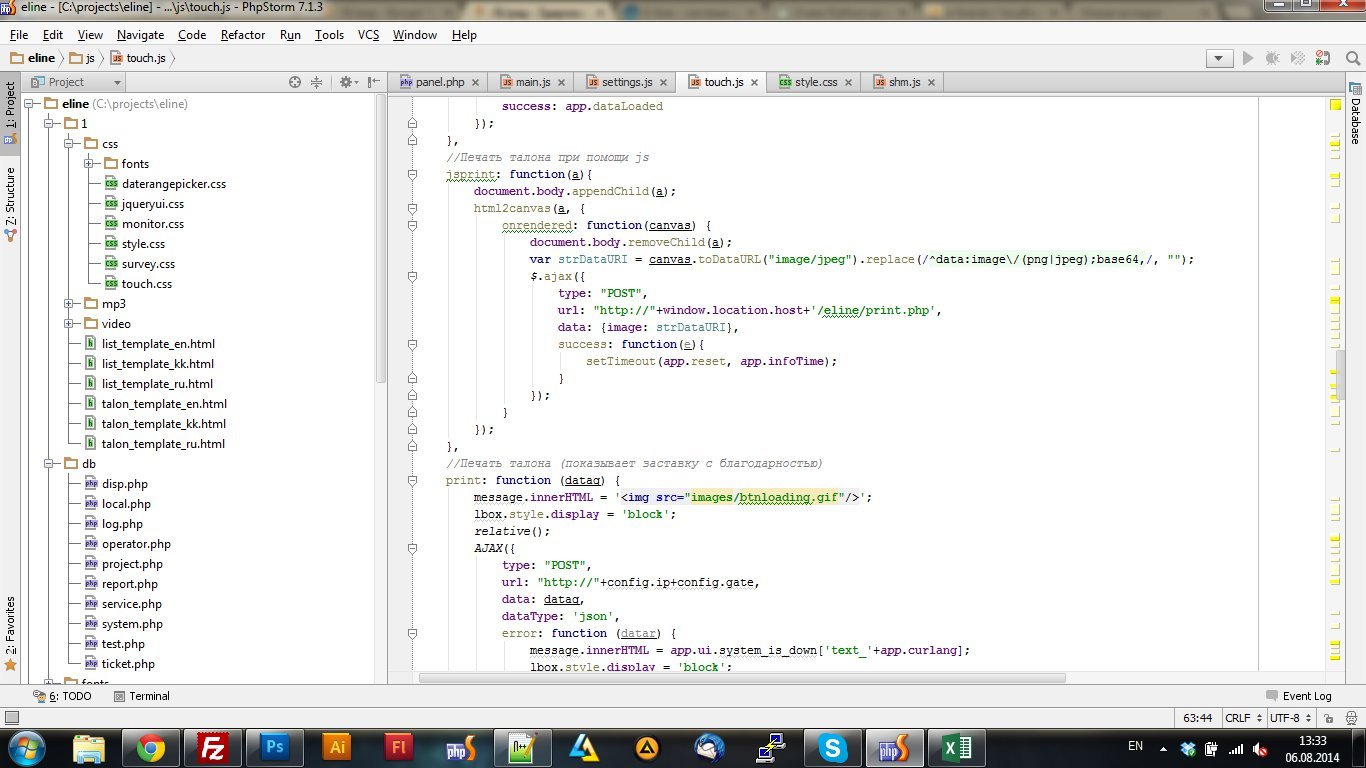Click Scroll from Source target icon
Viewport: 1366px width, 768px height.
click(x=295, y=82)
